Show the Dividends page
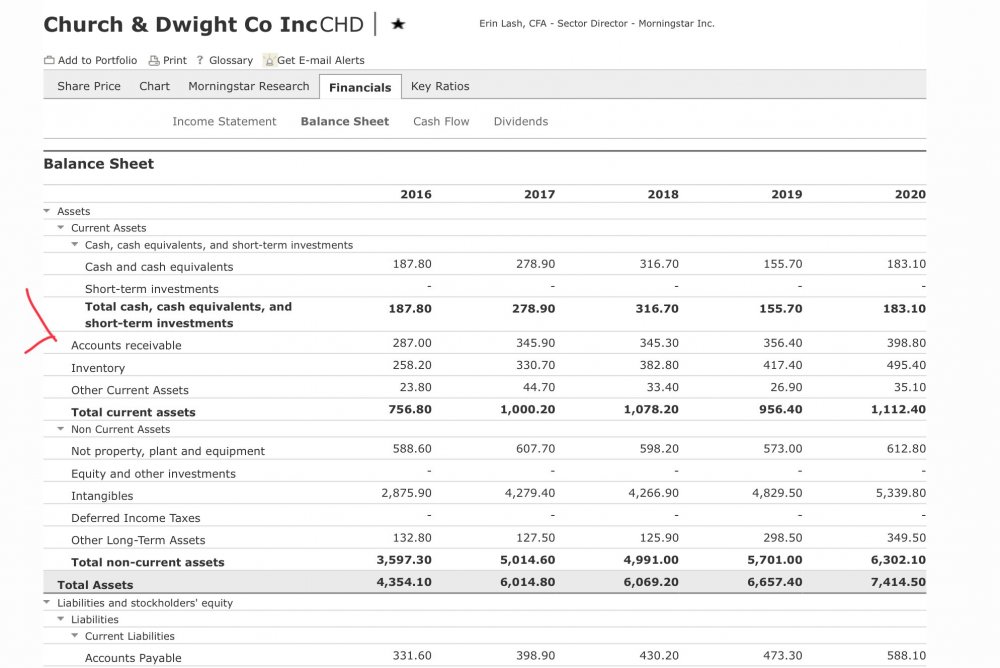 pos(521,121)
